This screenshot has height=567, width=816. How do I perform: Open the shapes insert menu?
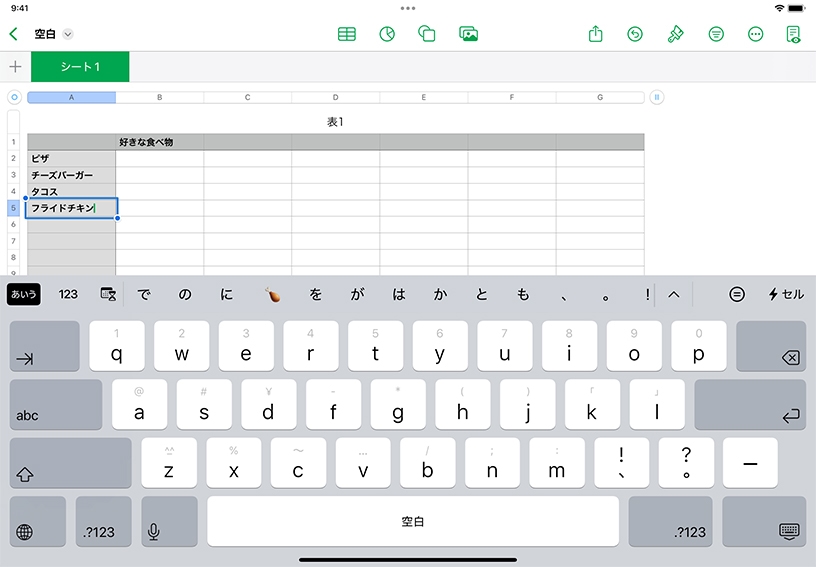[x=427, y=34]
